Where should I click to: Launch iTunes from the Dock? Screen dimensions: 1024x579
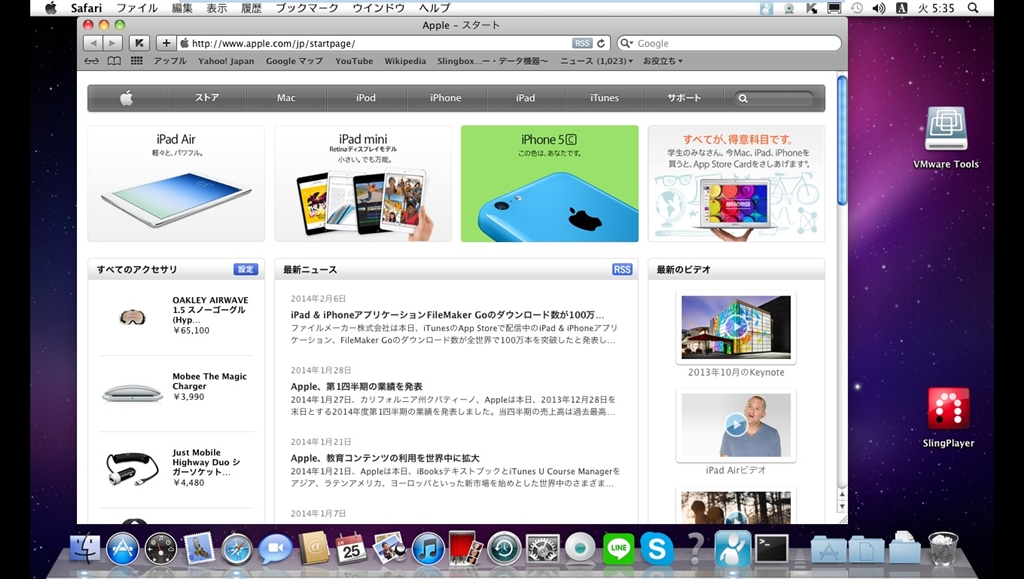point(428,548)
